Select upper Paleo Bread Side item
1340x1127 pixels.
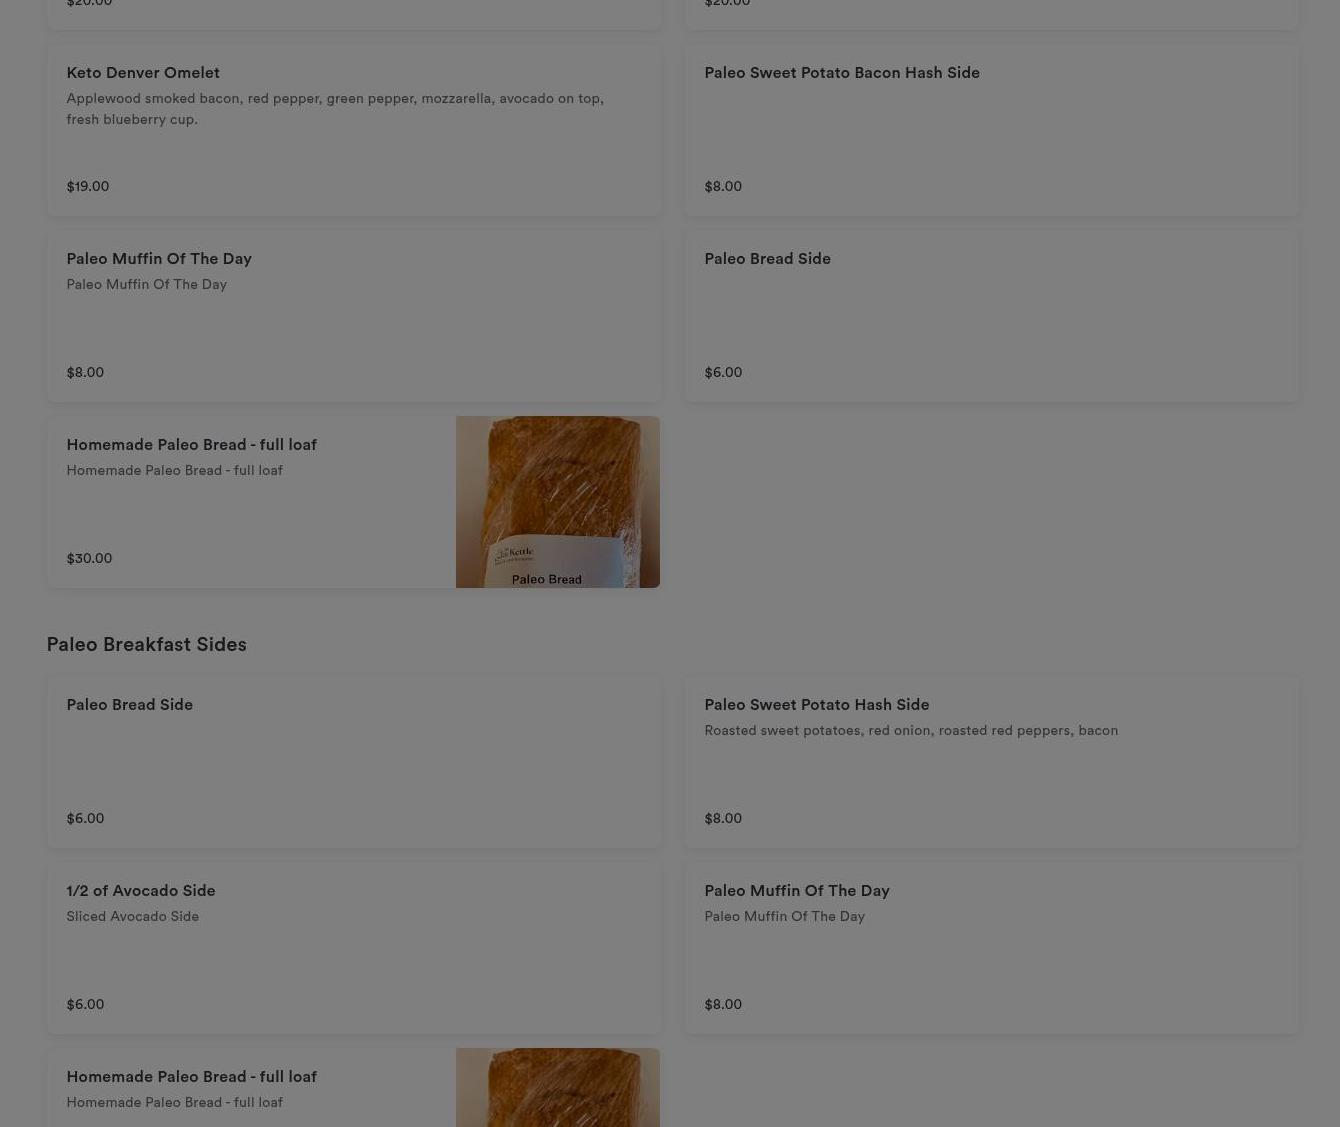(x=991, y=316)
